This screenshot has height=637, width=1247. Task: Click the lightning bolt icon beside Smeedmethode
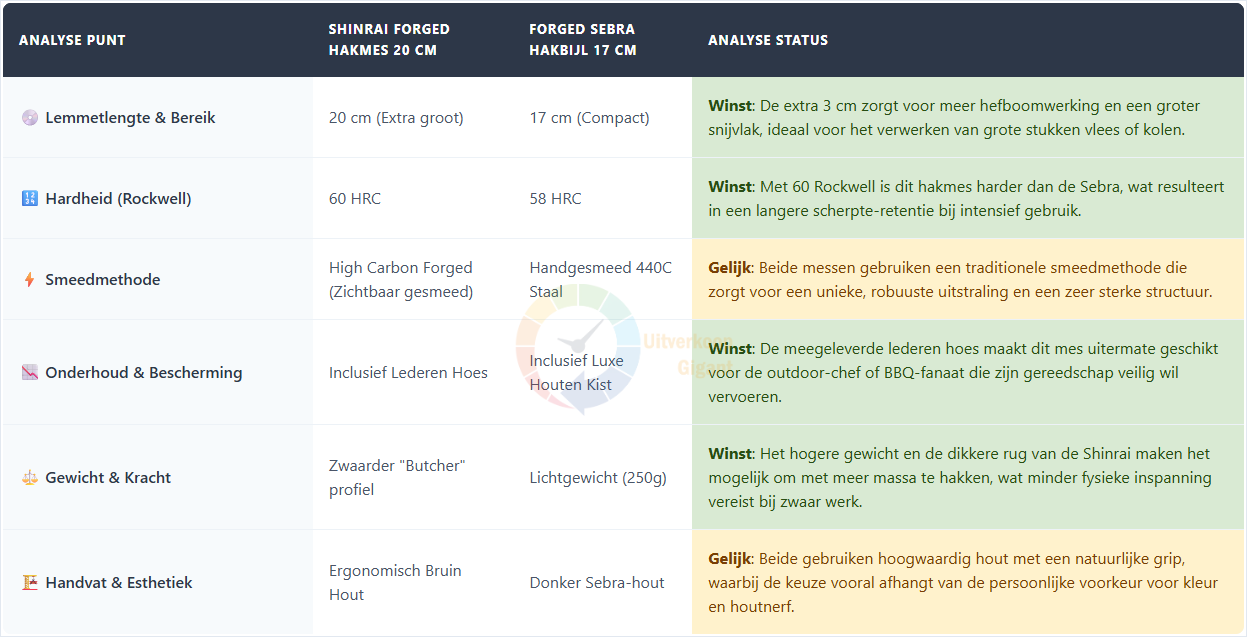pos(29,280)
